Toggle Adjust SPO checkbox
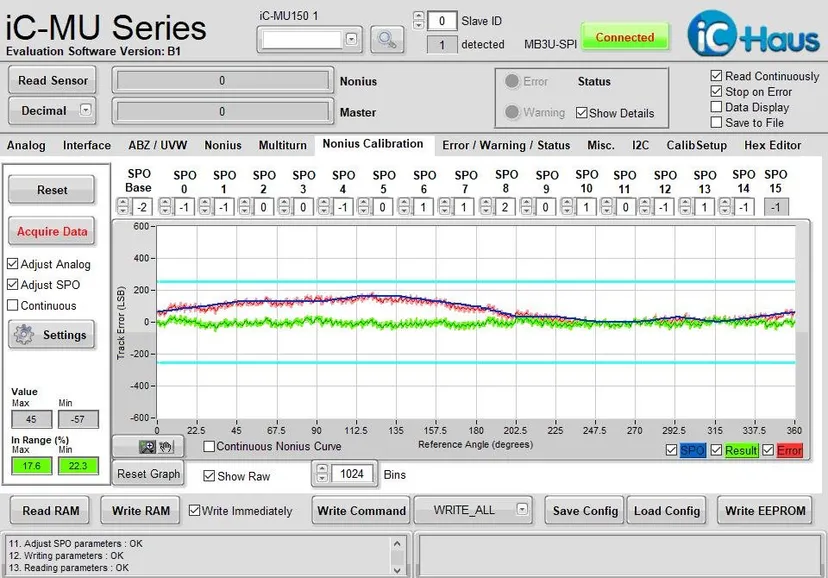The width and height of the screenshot is (828, 578). 13,285
